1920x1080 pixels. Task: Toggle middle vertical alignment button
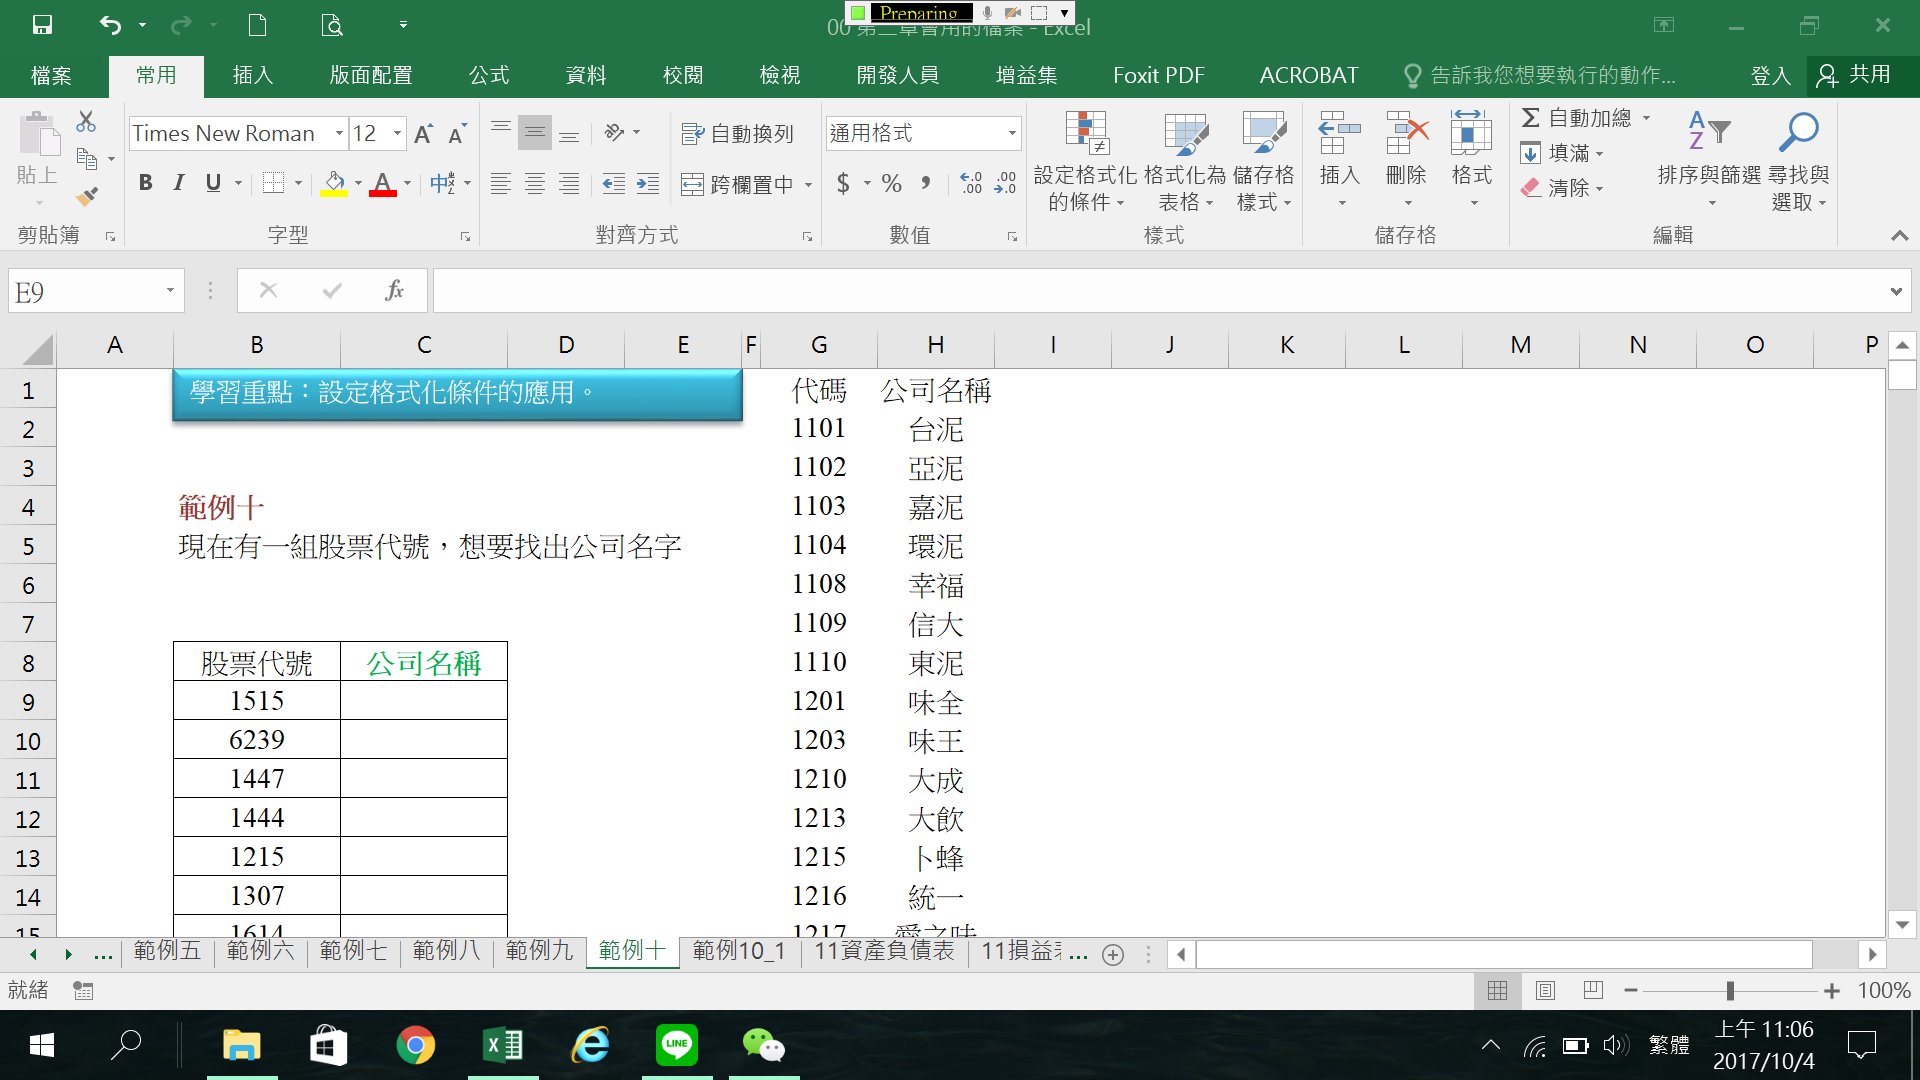point(535,133)
